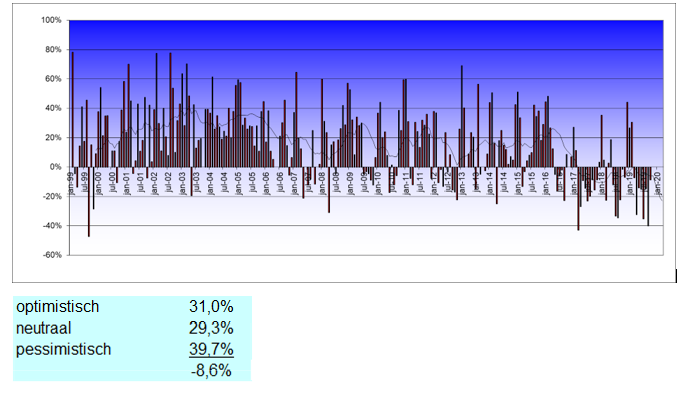Click the jul-11 x-axis label
Viewport: 685px width, 393px height.
[420, 183]
